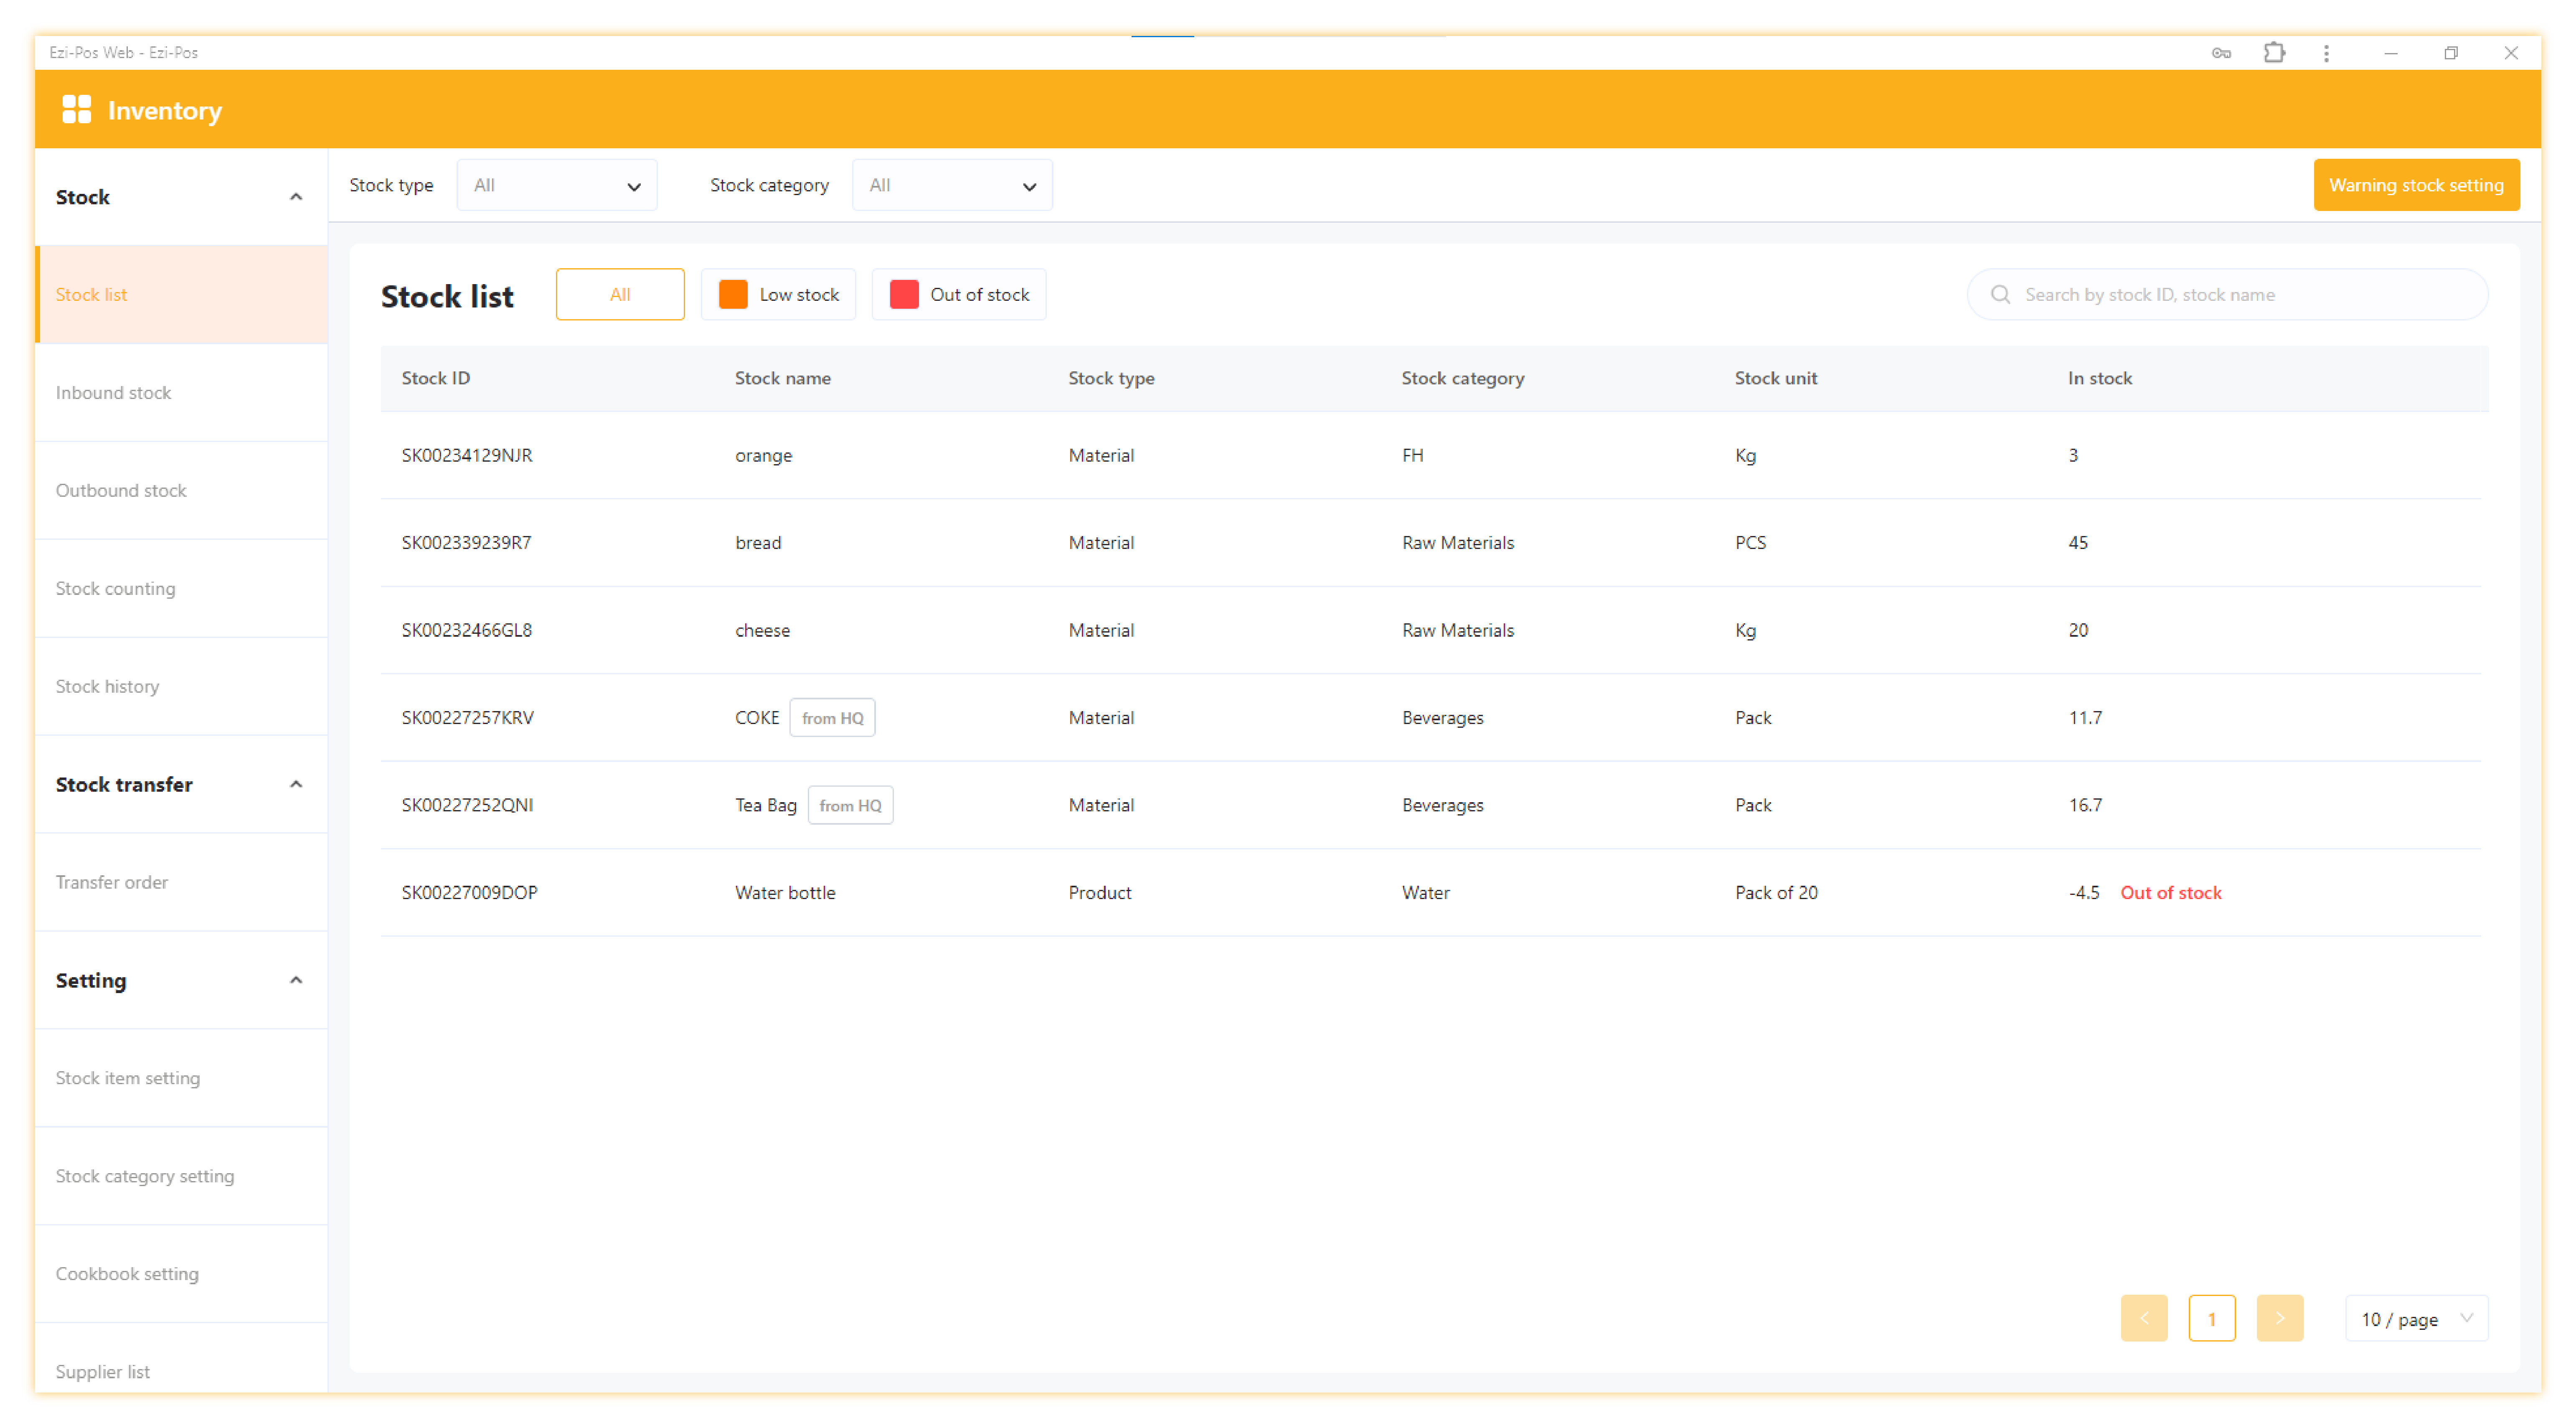Click the Stock ID column header
Image resolution: width=2576 pixels, height=1428 pixels.
(436, 378)
